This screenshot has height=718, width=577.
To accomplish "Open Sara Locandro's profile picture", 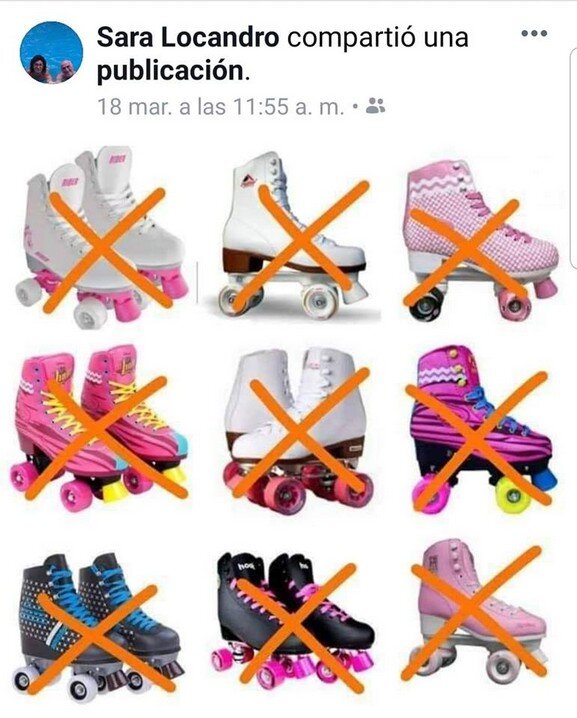I will tap(51, 52).
